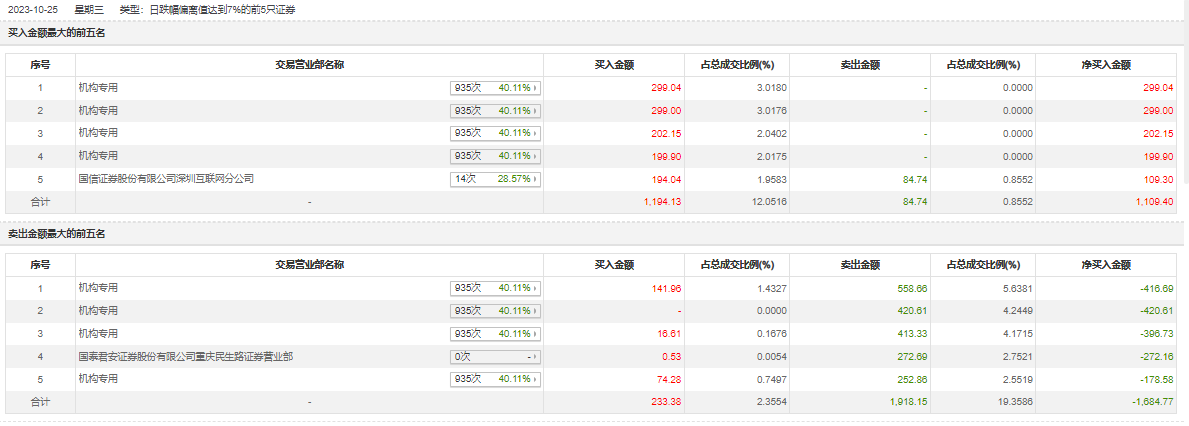Click 交易营业部名称 header in sell table
1189x426 pixels.
[310, 265]
